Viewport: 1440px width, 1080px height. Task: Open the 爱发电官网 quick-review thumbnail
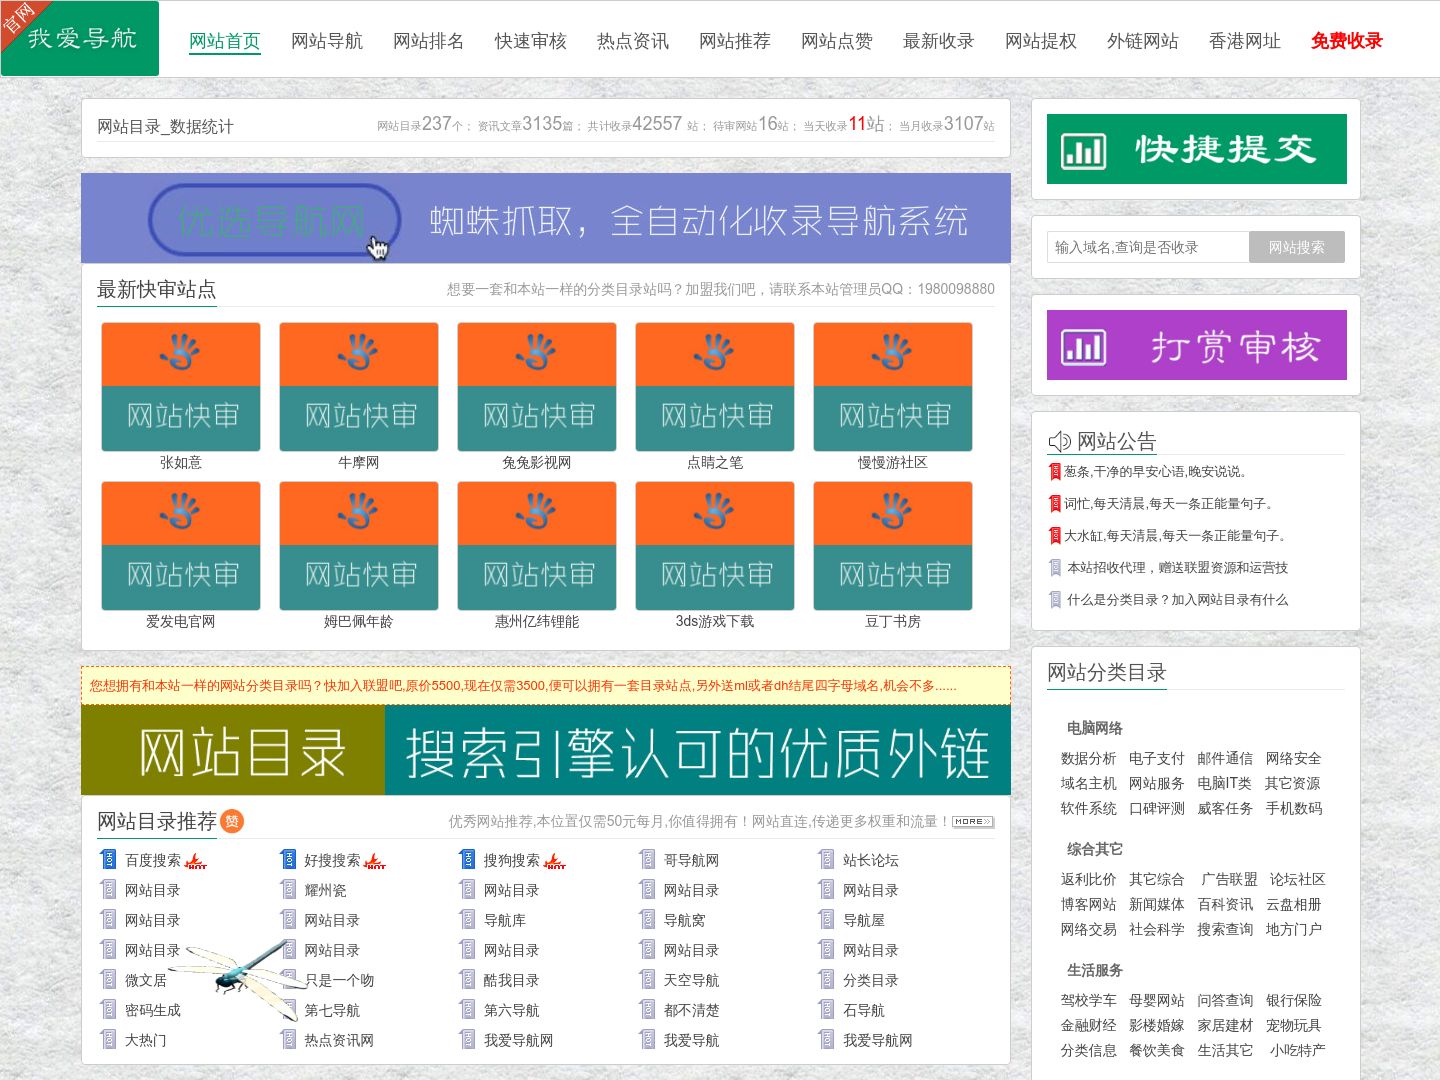point(181,546)
